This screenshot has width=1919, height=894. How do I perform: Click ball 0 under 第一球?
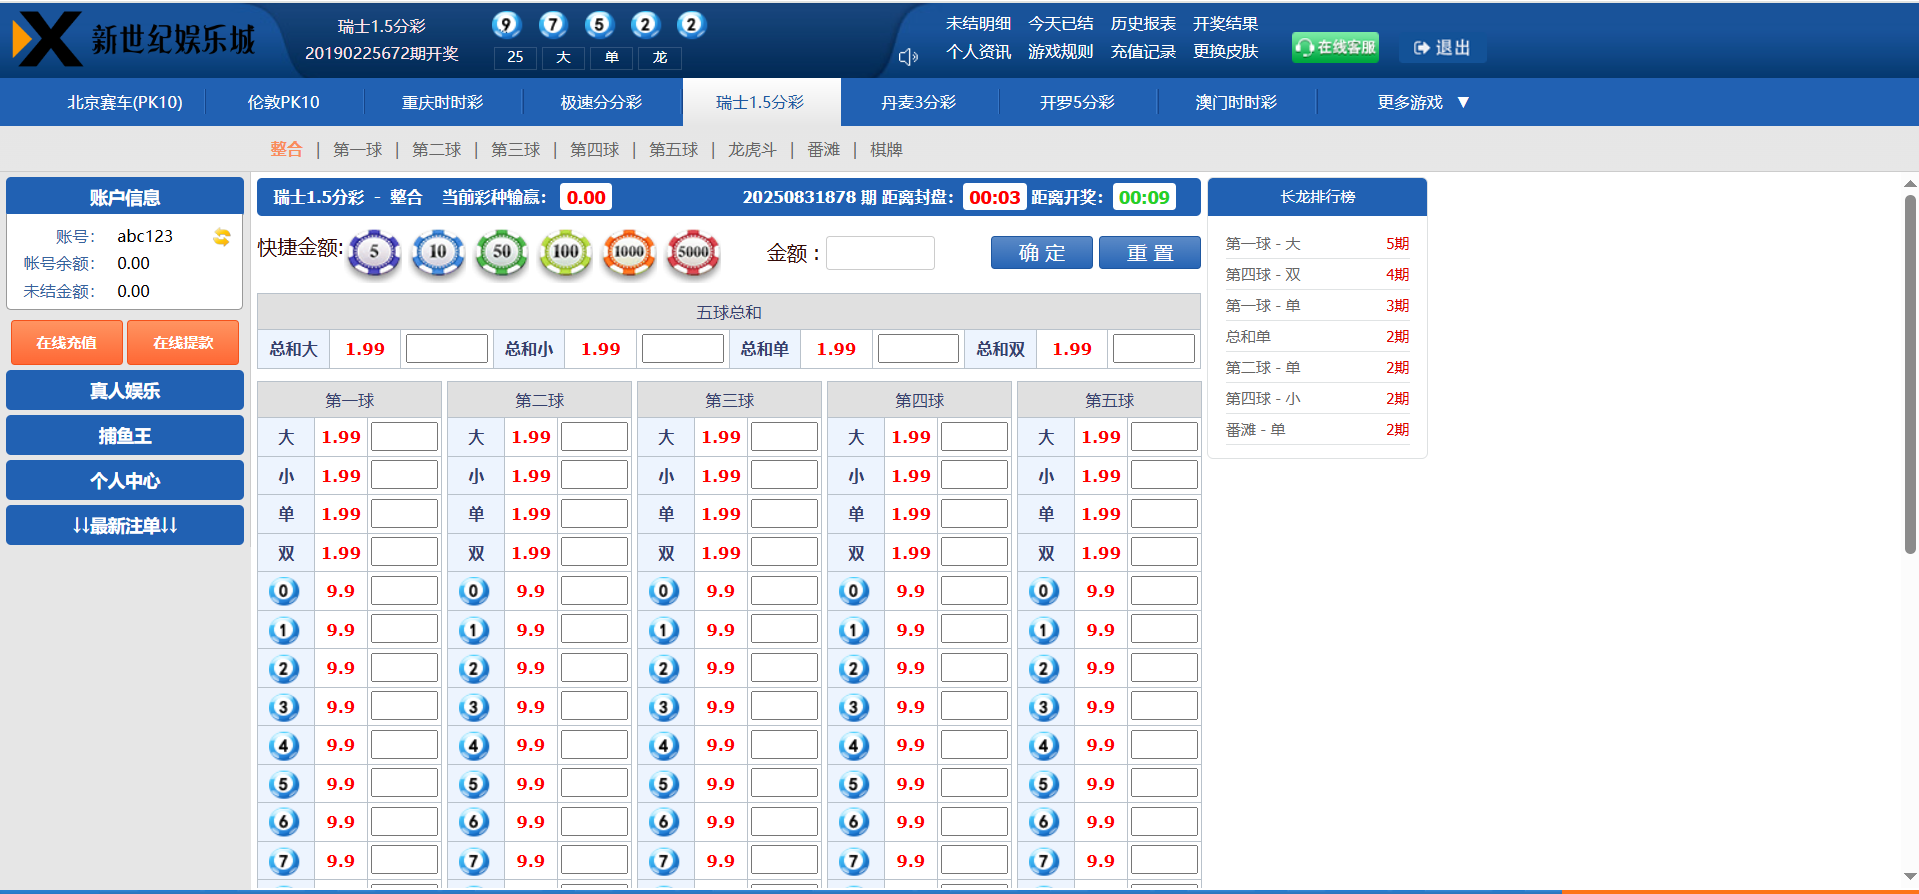click(x=283, y=592)
